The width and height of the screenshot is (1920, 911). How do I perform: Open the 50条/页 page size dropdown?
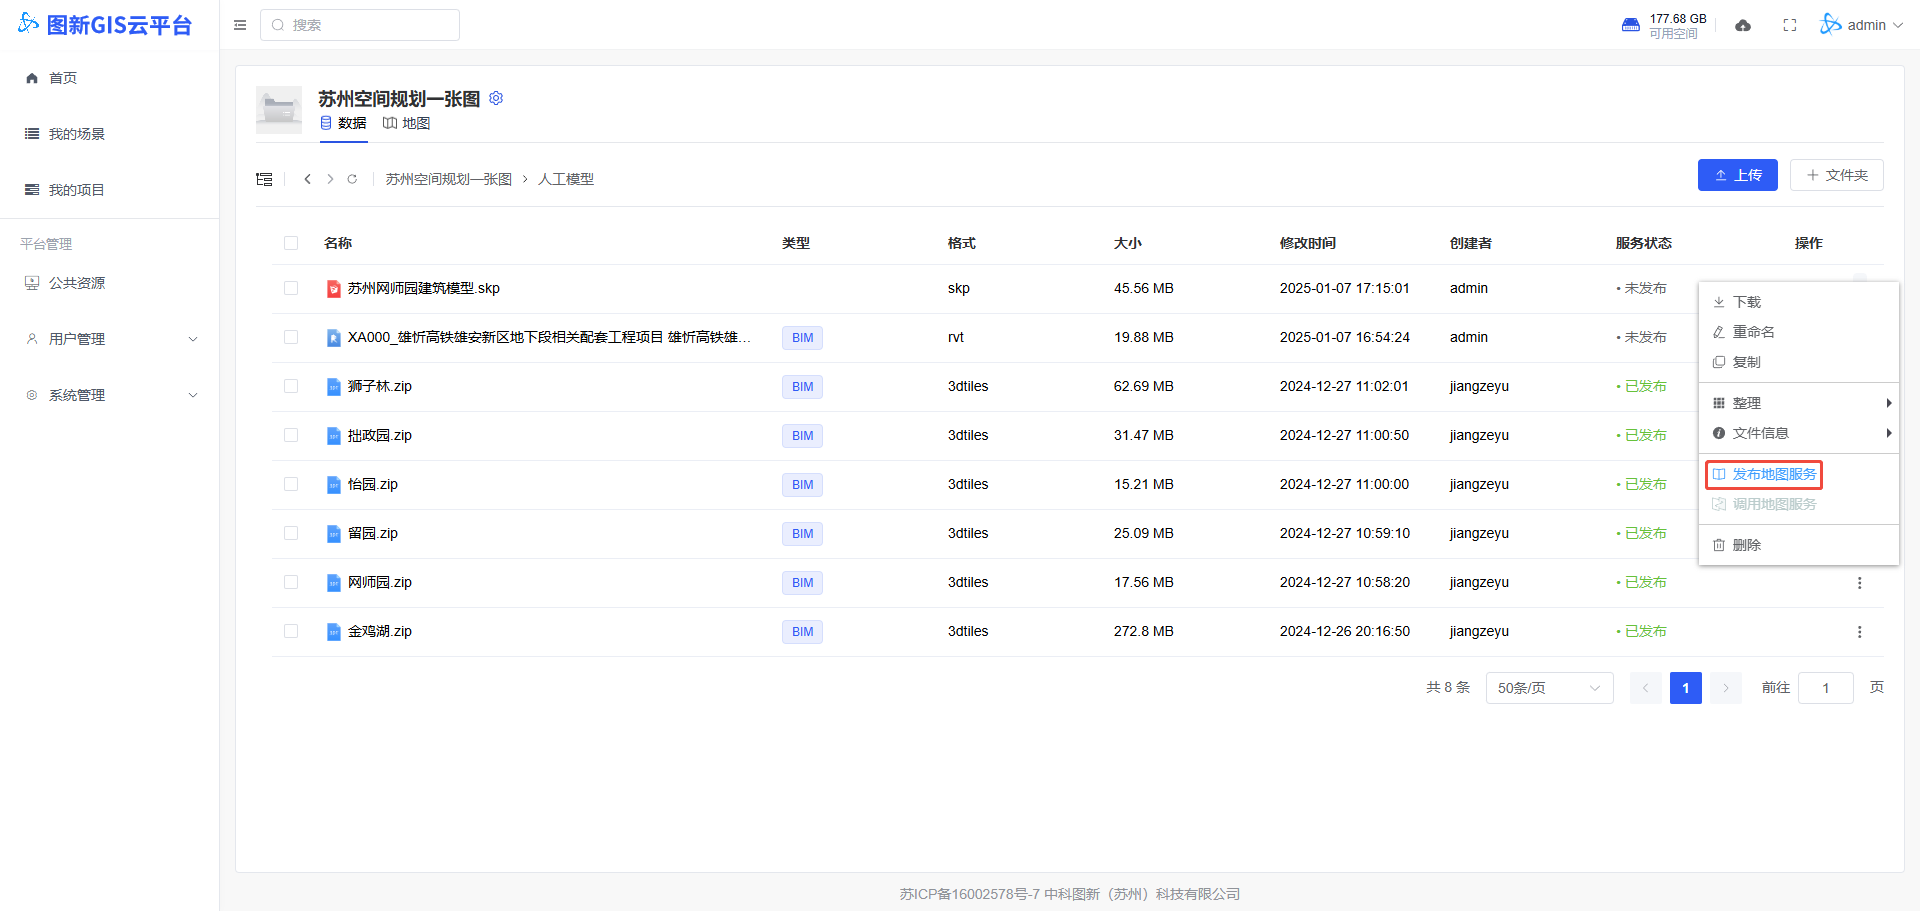pyautogui.click(x=1549, y=688)
